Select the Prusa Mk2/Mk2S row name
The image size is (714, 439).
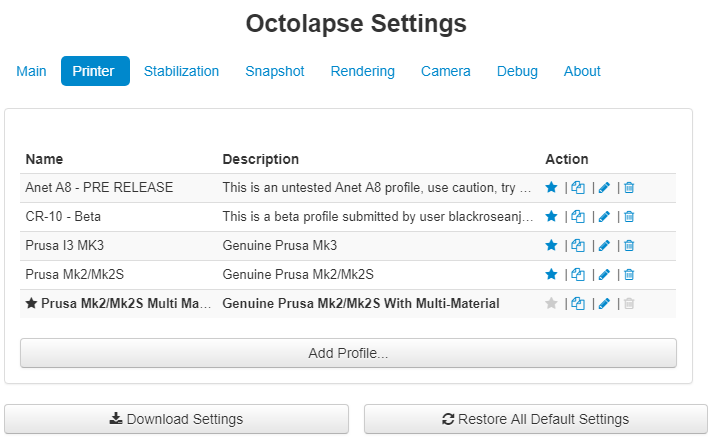tap(66, 274)
